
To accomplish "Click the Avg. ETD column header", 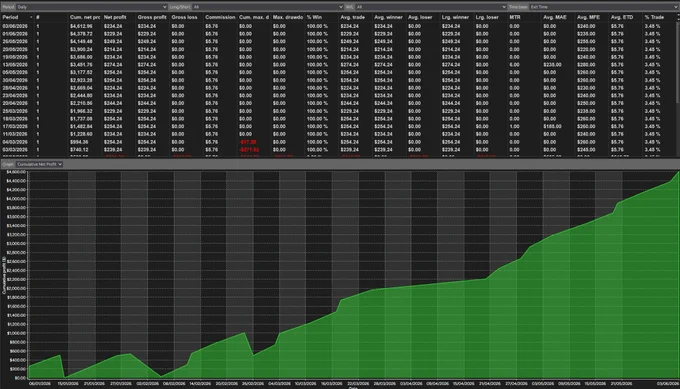I will click(626, 17).
